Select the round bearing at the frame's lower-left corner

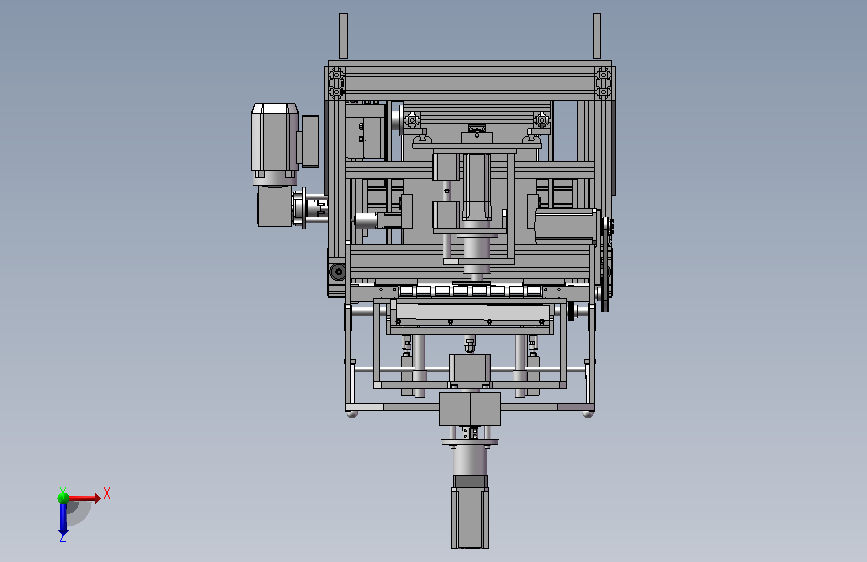tap(337, 272)
